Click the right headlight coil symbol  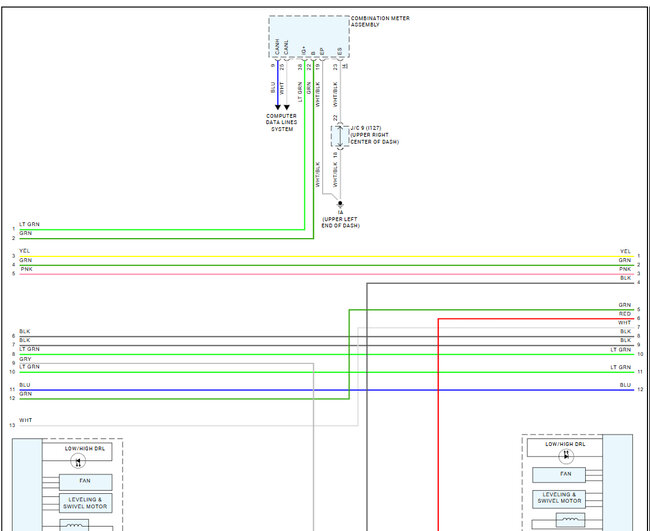(x=570, y=520)
